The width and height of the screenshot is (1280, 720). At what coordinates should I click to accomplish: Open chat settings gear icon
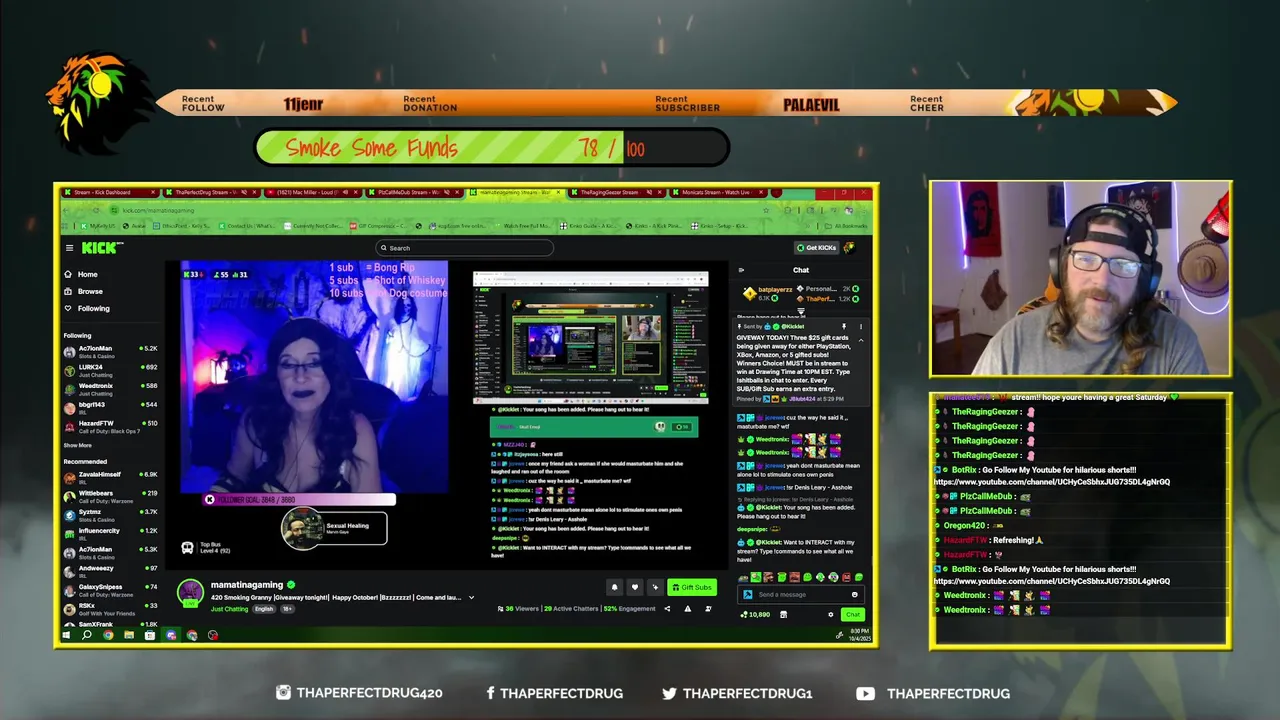831,614
